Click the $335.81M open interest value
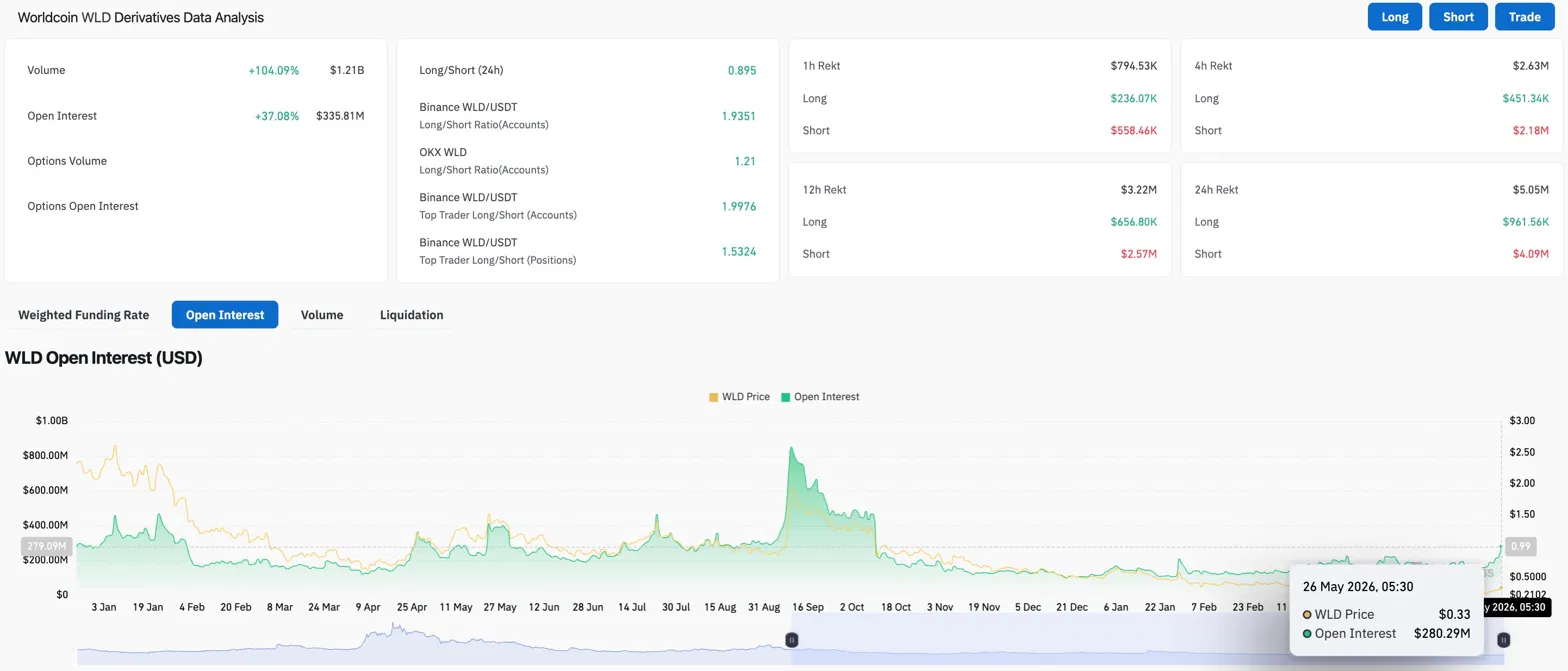The image size is (1568, 671). tap(340, 116)
